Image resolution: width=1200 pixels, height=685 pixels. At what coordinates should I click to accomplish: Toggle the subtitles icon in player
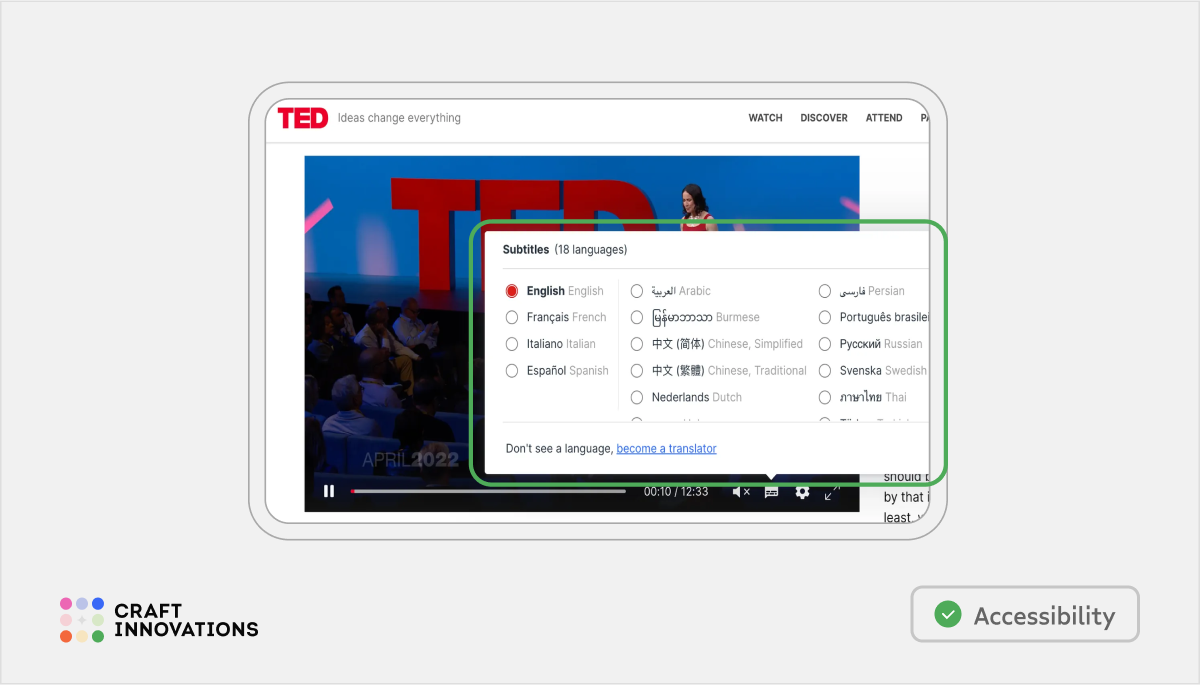[771, 492]
